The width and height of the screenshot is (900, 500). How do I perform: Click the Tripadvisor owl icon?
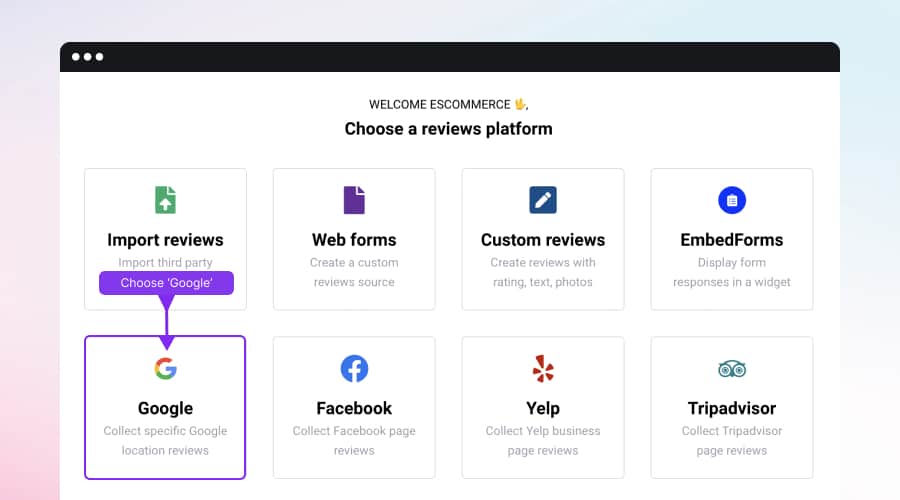(732, 369)
